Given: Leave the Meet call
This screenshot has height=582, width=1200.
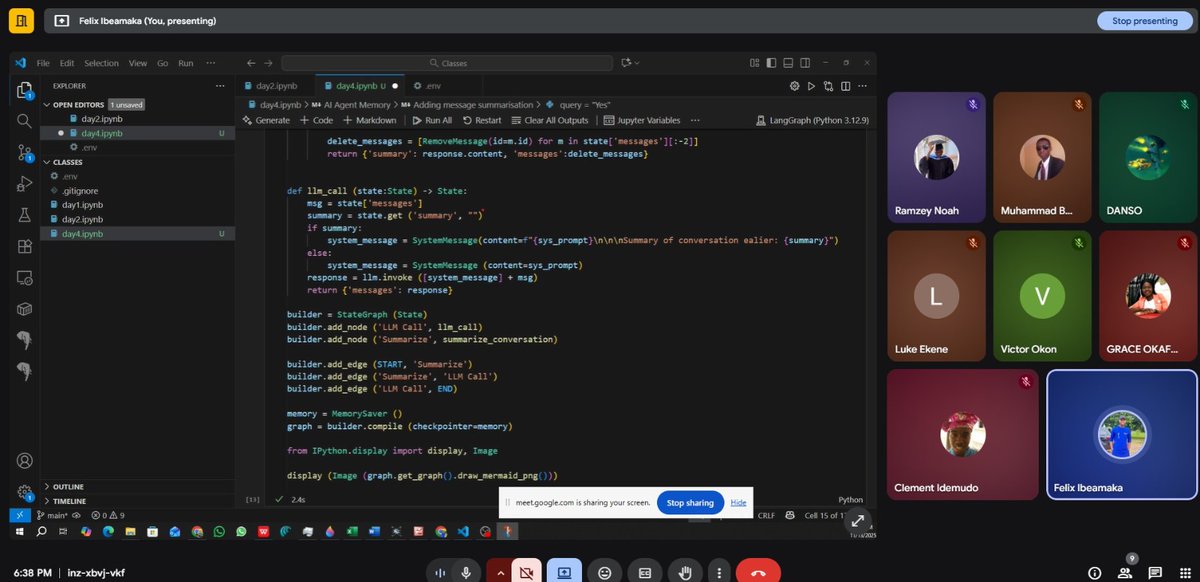Looking at the screenshot, I should point(758,572).
